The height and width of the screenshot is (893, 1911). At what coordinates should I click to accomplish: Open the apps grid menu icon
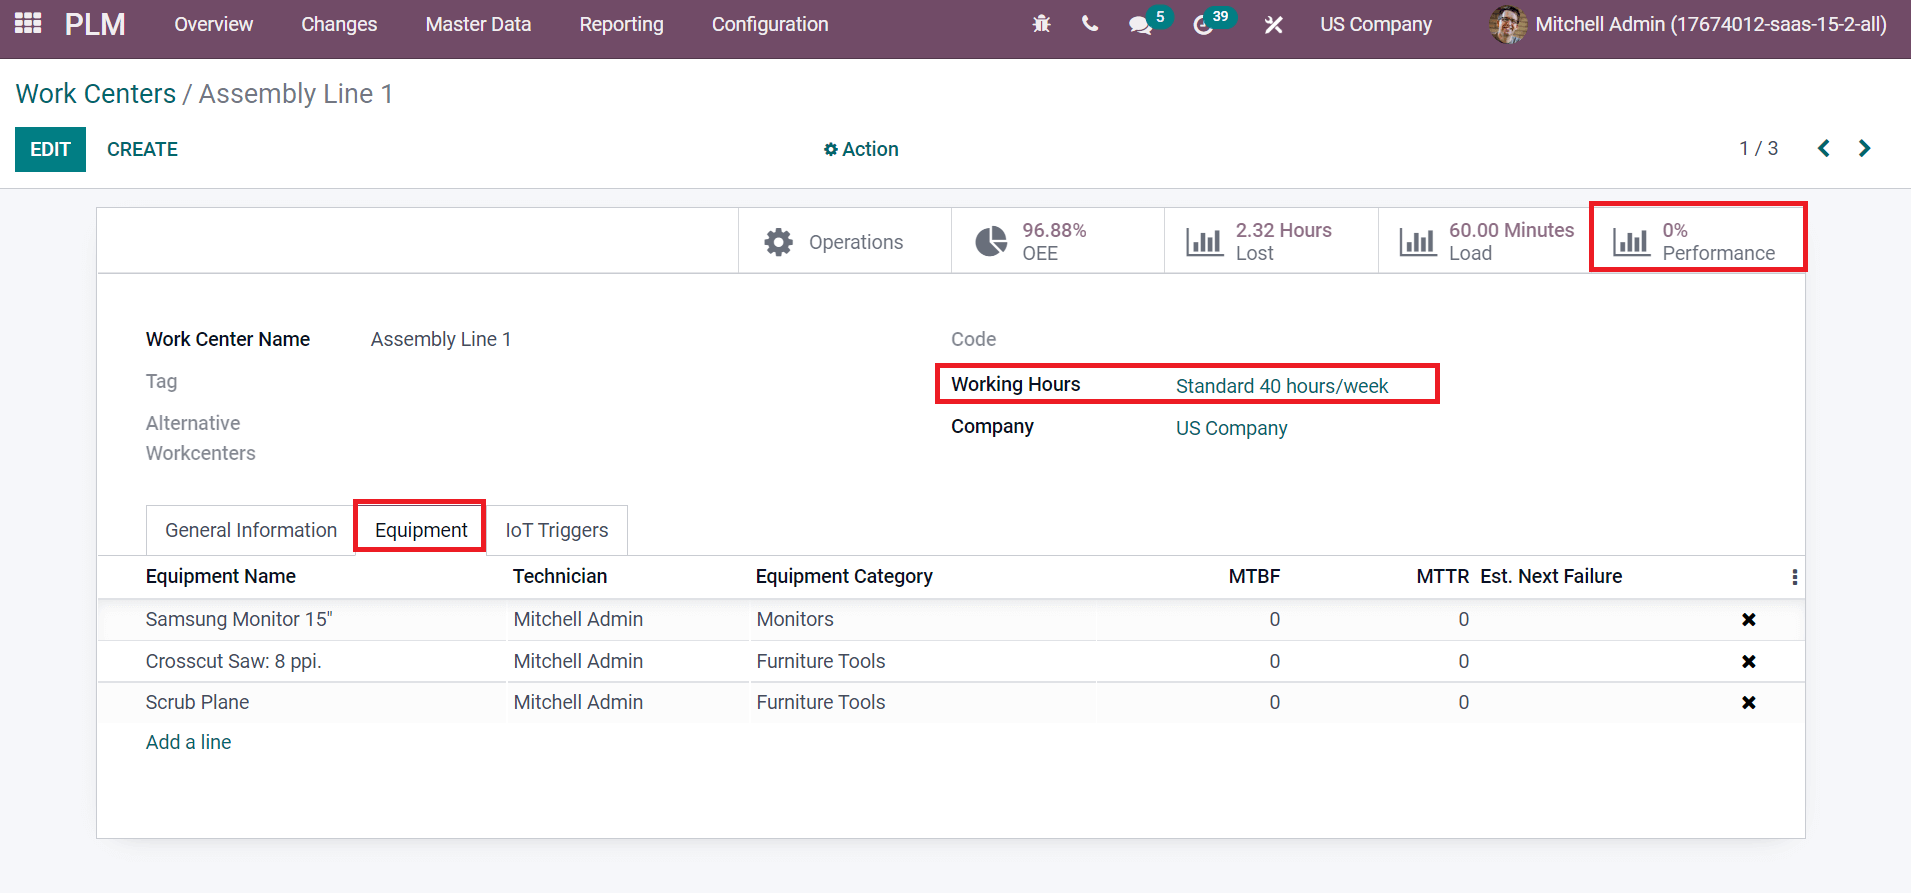tap(28, 23)
